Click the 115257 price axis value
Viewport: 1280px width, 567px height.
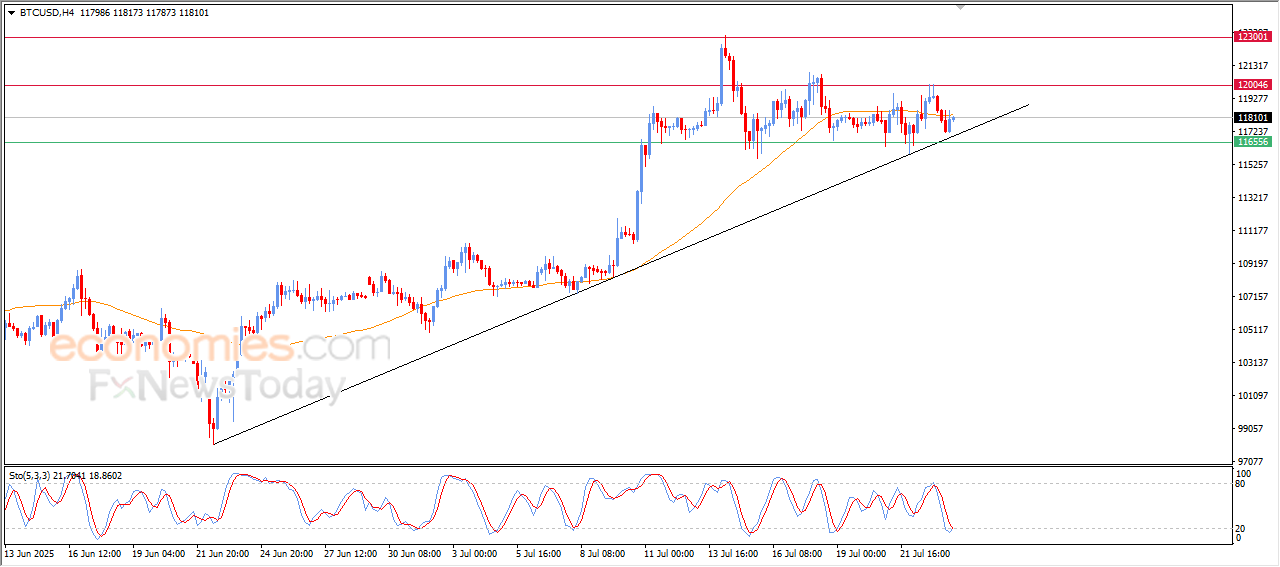click(x=1253, y=165)
